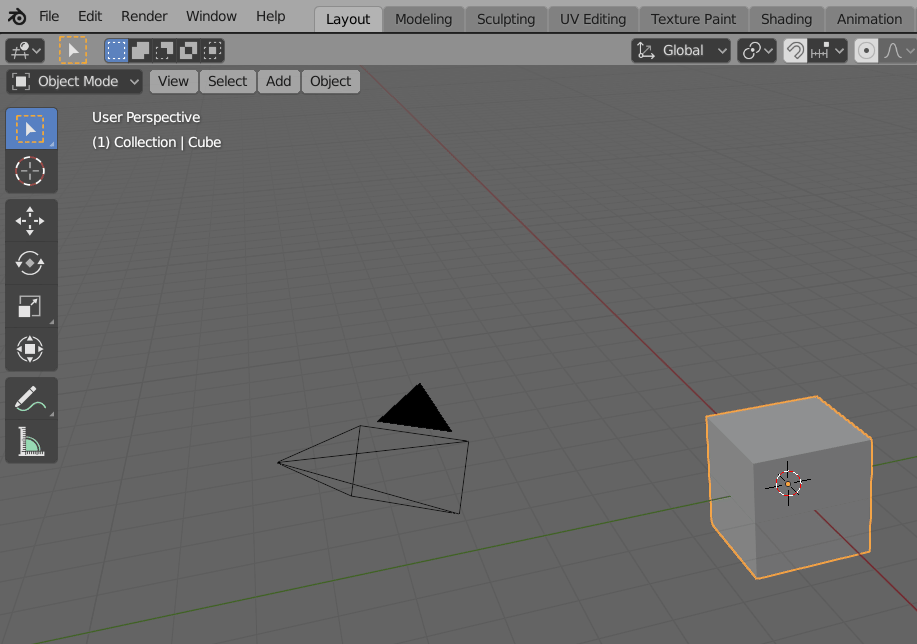Select the Scale tool
This screenshot has width=917, height=644.
pos(31,306)
